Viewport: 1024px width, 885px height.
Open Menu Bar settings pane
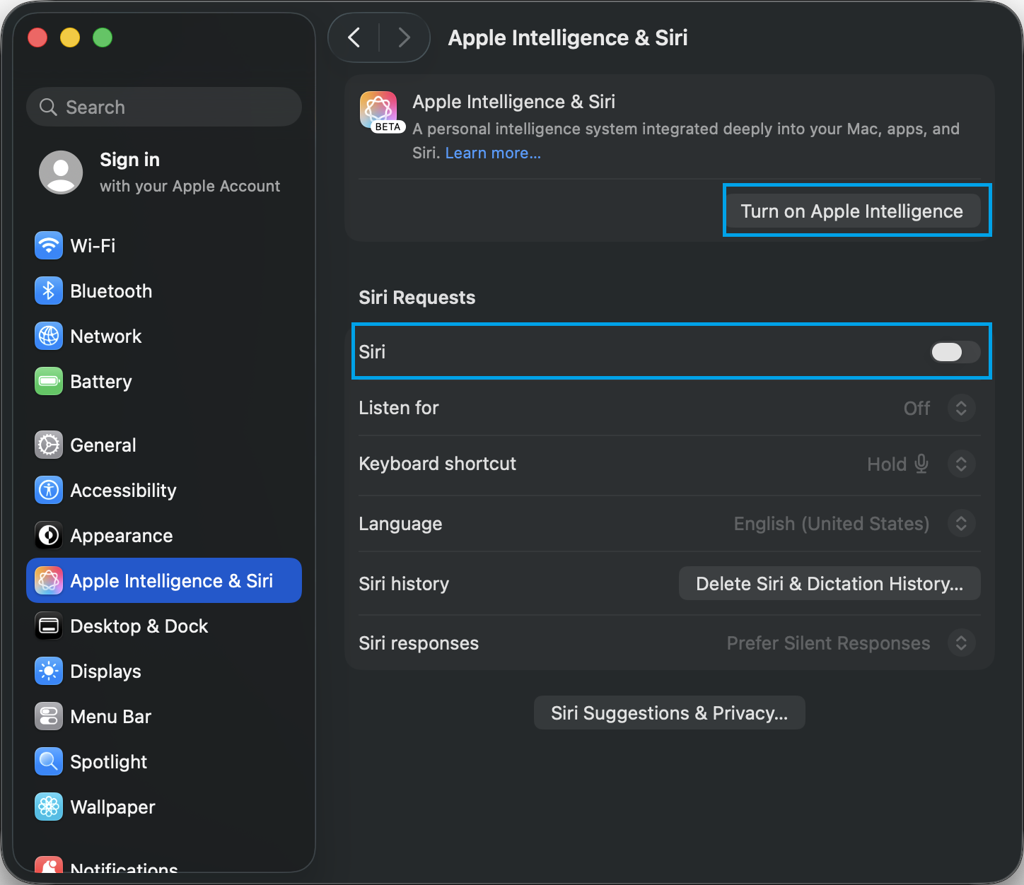[164, 716]
